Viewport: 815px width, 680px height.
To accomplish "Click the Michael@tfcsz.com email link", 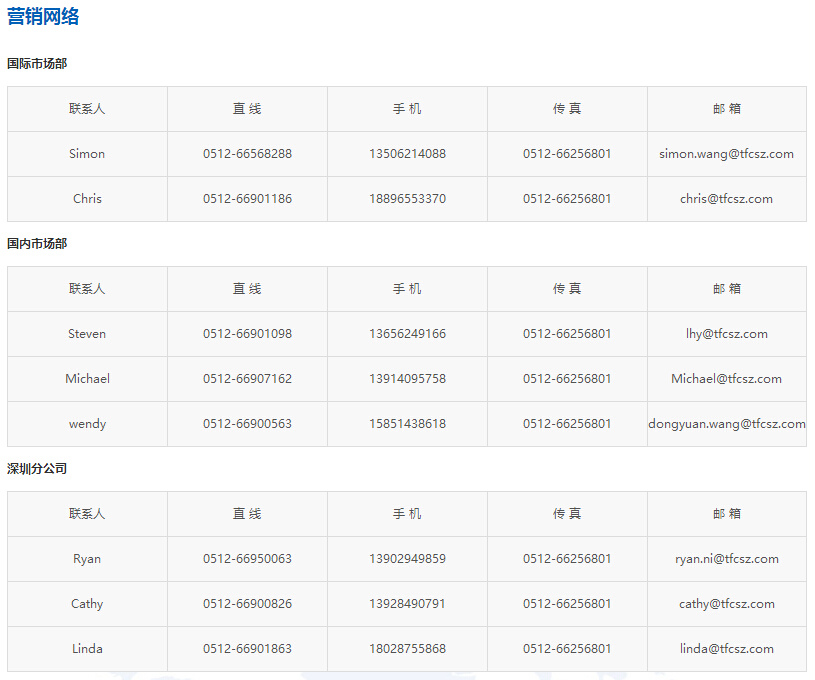I will [x=726, y=379].
